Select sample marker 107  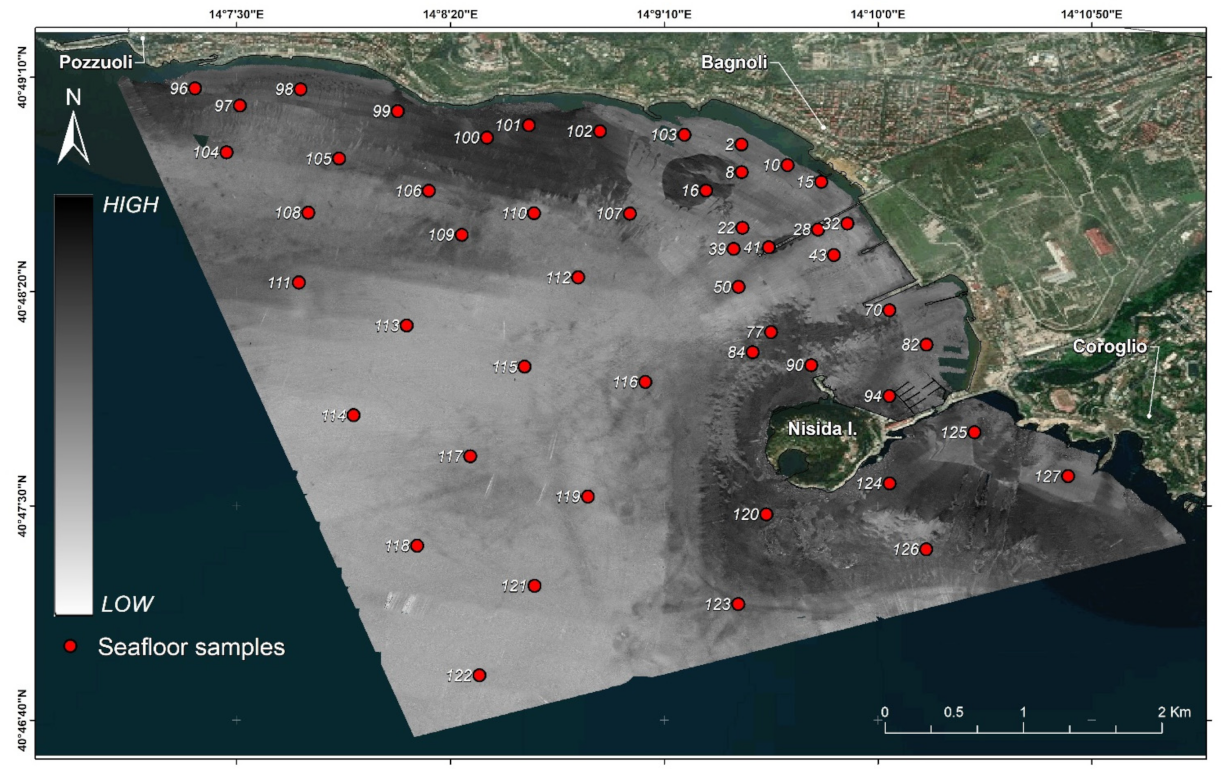point(630,213)
